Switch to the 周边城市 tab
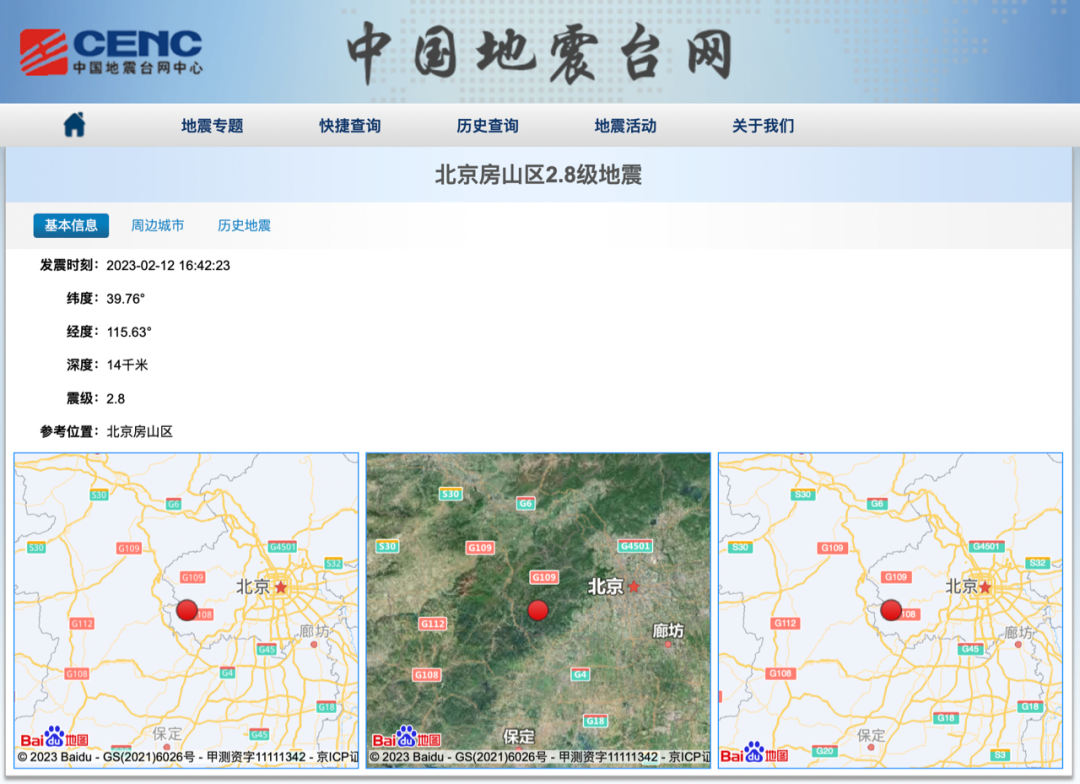This screenshot has height=784, width=1080. (x=158, y=225)
